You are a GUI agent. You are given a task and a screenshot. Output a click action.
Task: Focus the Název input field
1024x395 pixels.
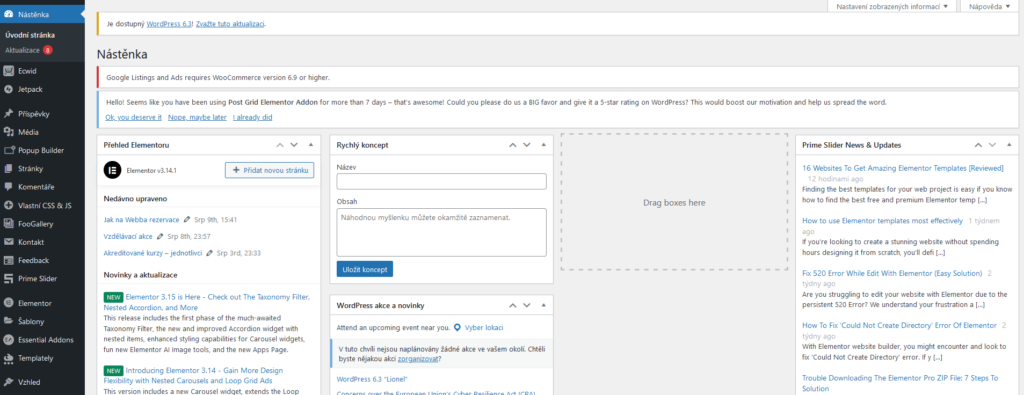click(x=441, y=182)
